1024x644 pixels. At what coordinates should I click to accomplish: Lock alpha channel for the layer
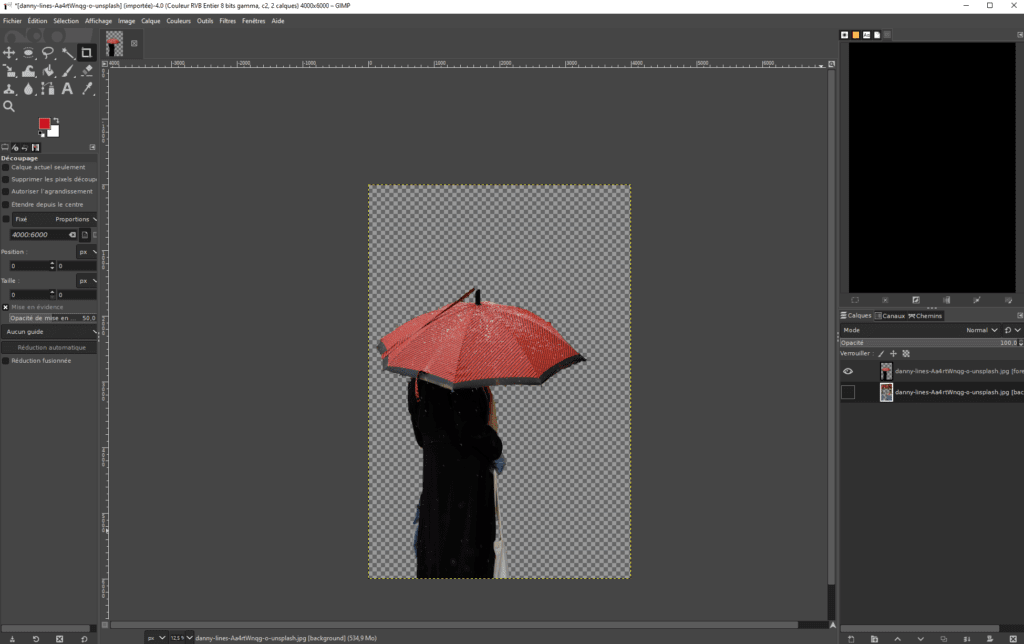[906, 353]
